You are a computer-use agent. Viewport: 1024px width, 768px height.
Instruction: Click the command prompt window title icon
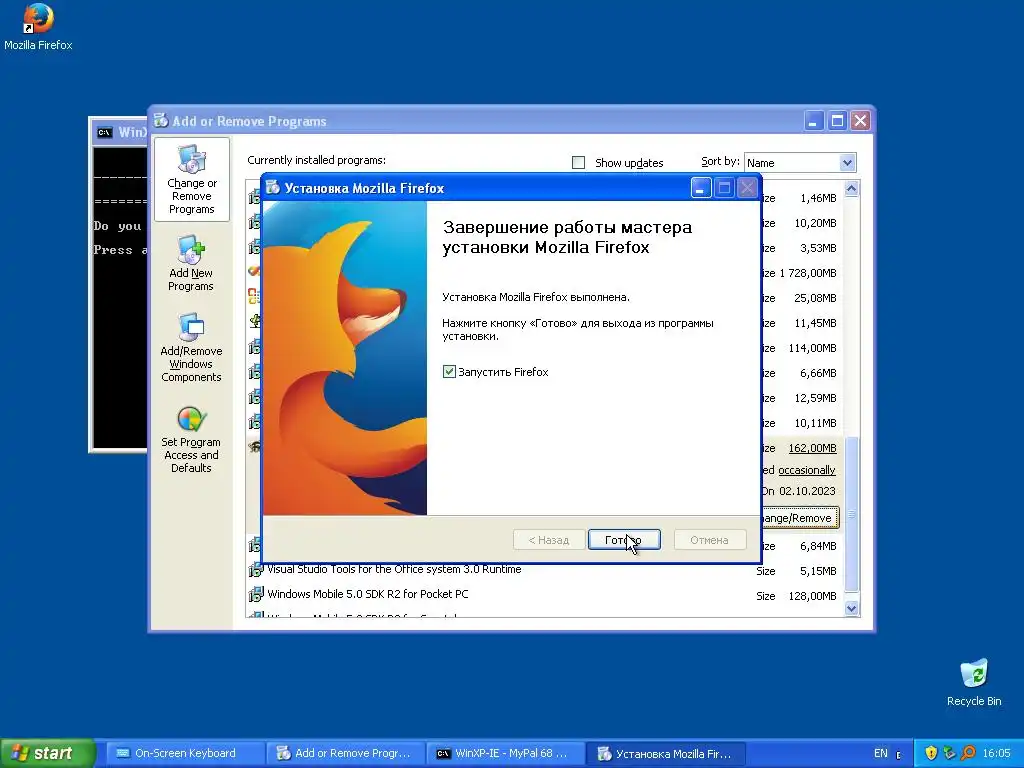coord(104,133)
